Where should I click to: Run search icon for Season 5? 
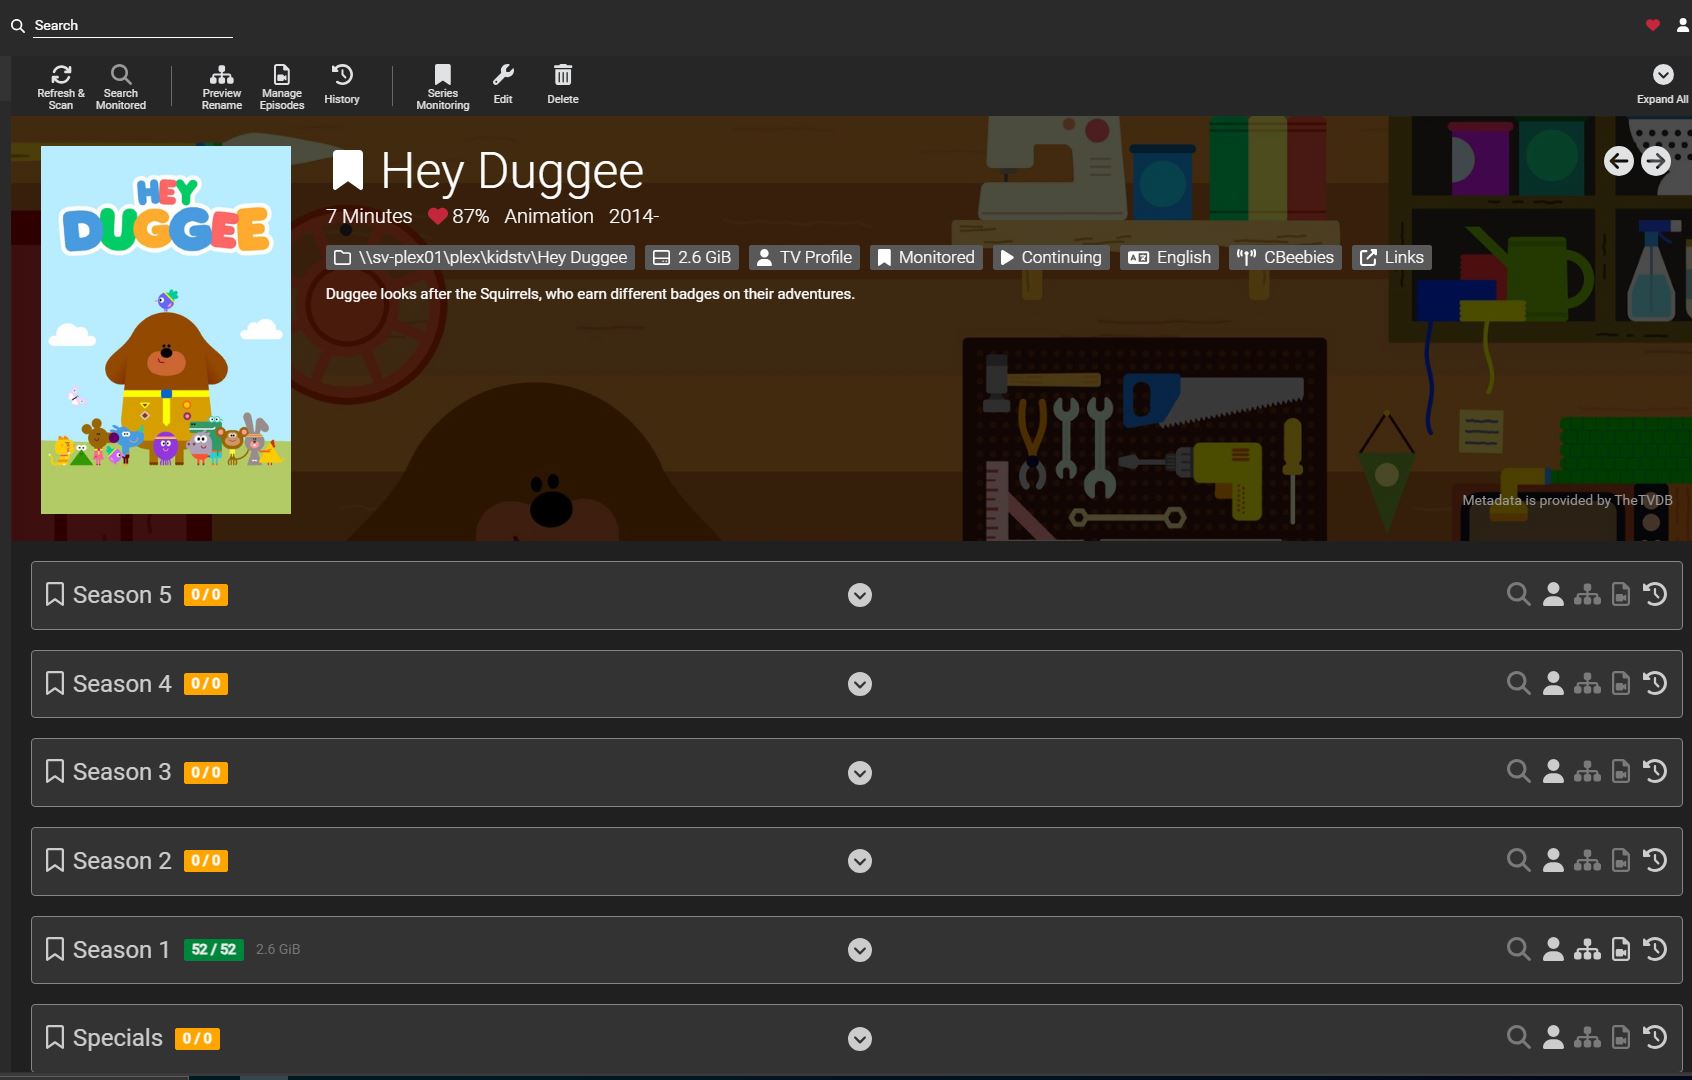click(1518, 595)
